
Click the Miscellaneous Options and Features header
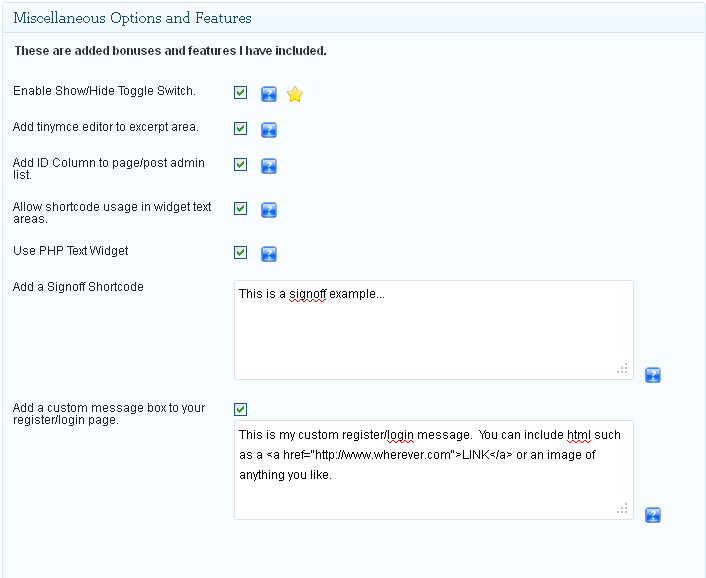(132, 18)
